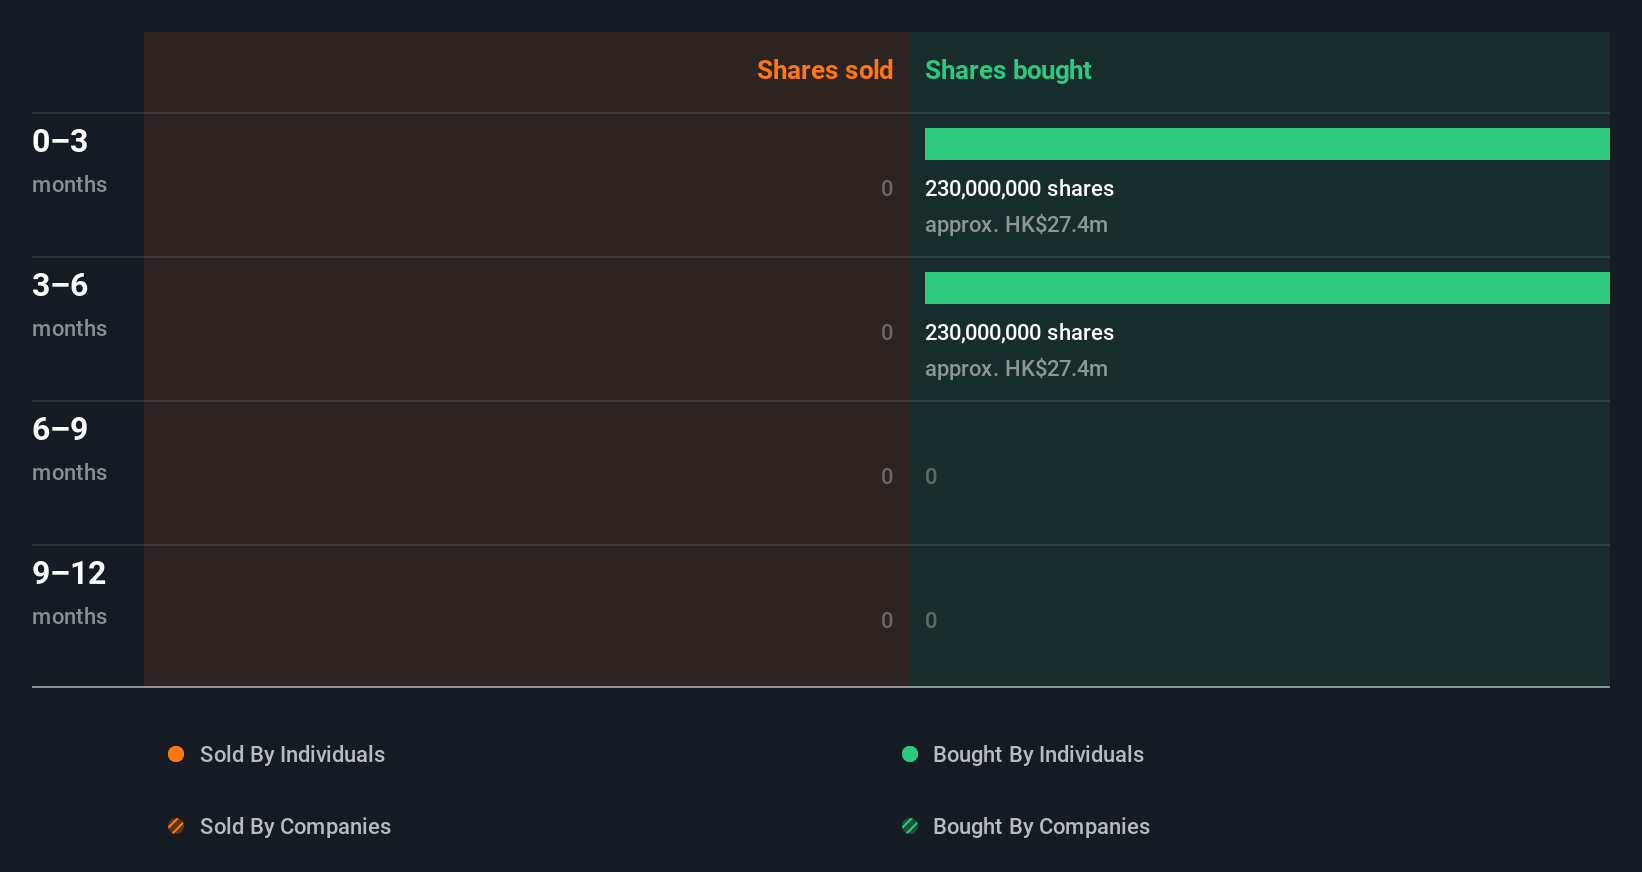Screen dimensions: 1642x872
Task: Select the Shares sold column header
Action: (824, 70)
